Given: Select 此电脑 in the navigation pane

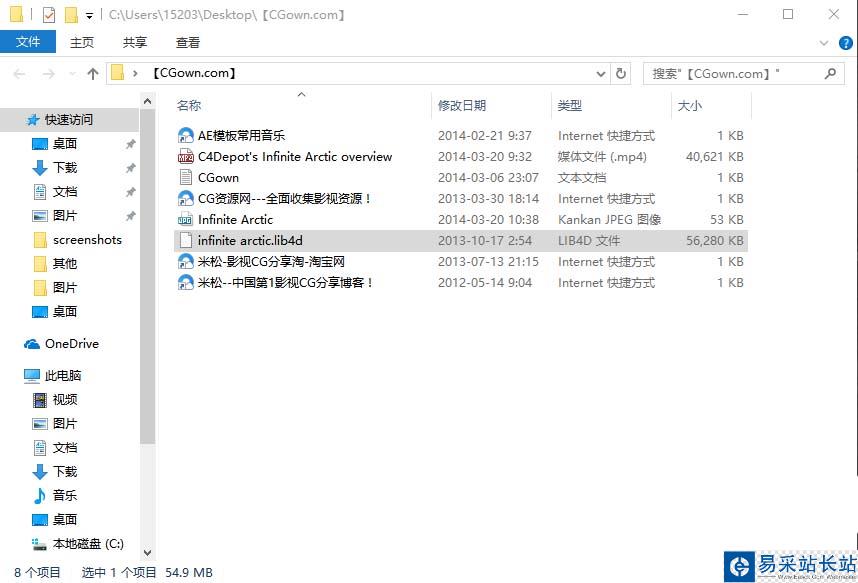Looking at the screenshot, I should (x=63, y=375).
